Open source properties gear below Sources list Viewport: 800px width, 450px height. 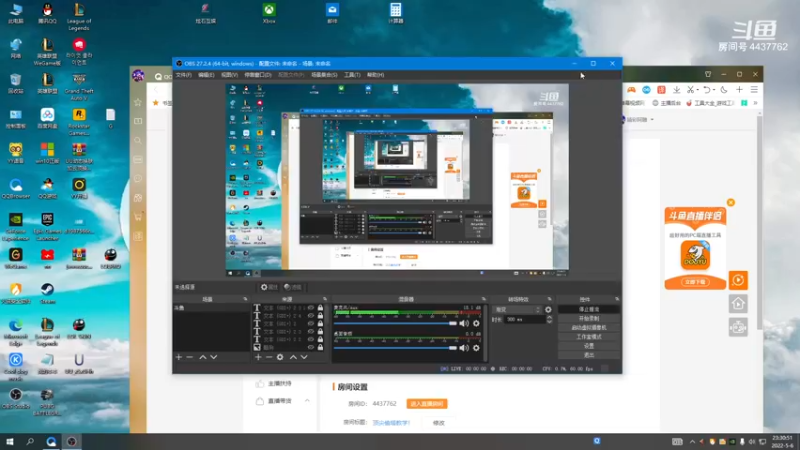(280, 357)
